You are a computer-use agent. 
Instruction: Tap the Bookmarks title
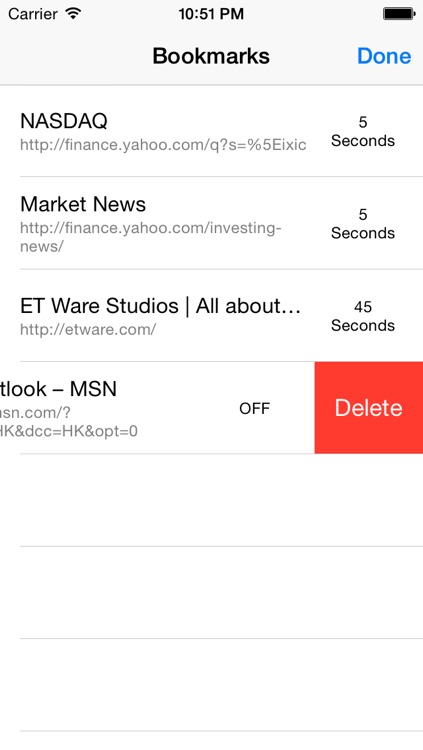click(x=211, y=56)
